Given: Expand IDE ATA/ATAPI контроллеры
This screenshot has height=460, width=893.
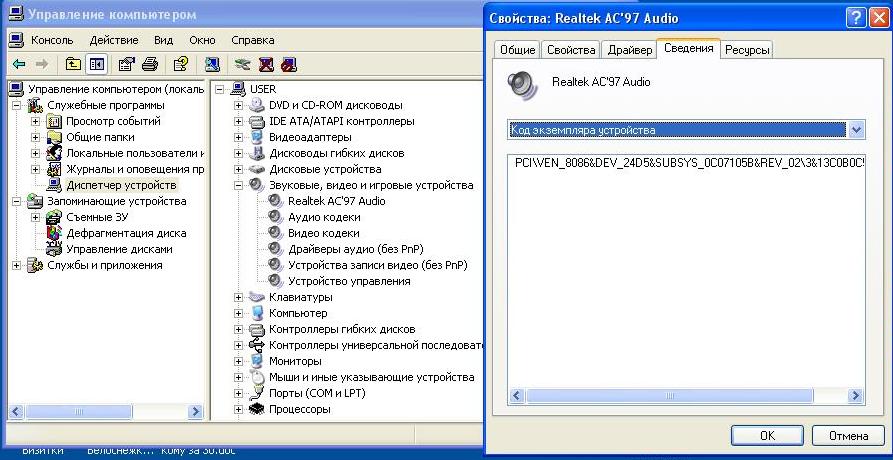Looking at the screenshot, I should [239, 121].
